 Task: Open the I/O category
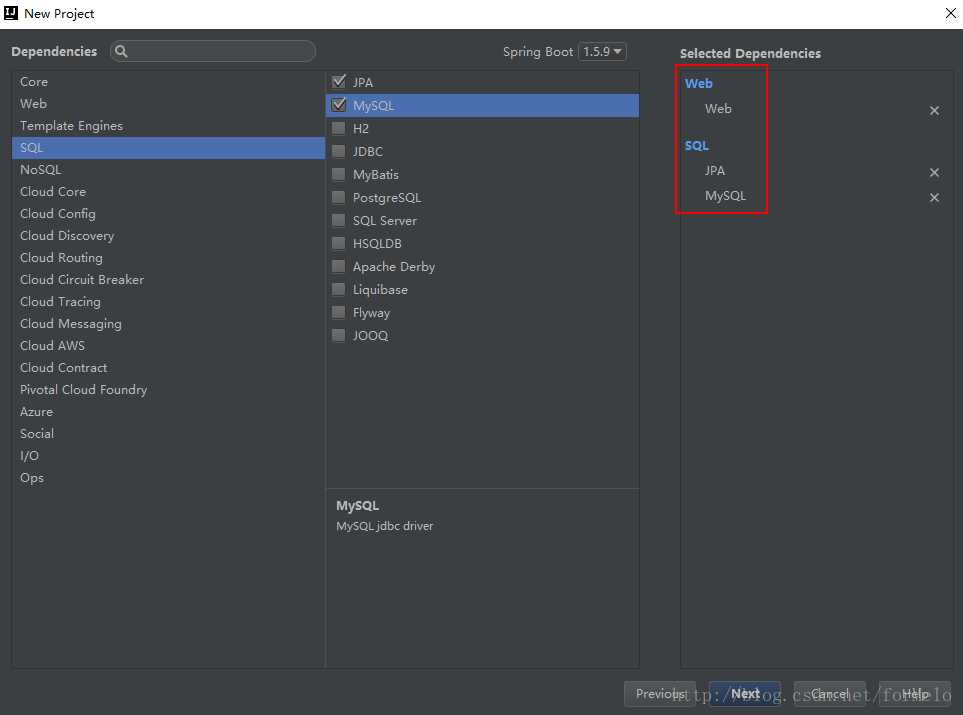click(168, 456)
